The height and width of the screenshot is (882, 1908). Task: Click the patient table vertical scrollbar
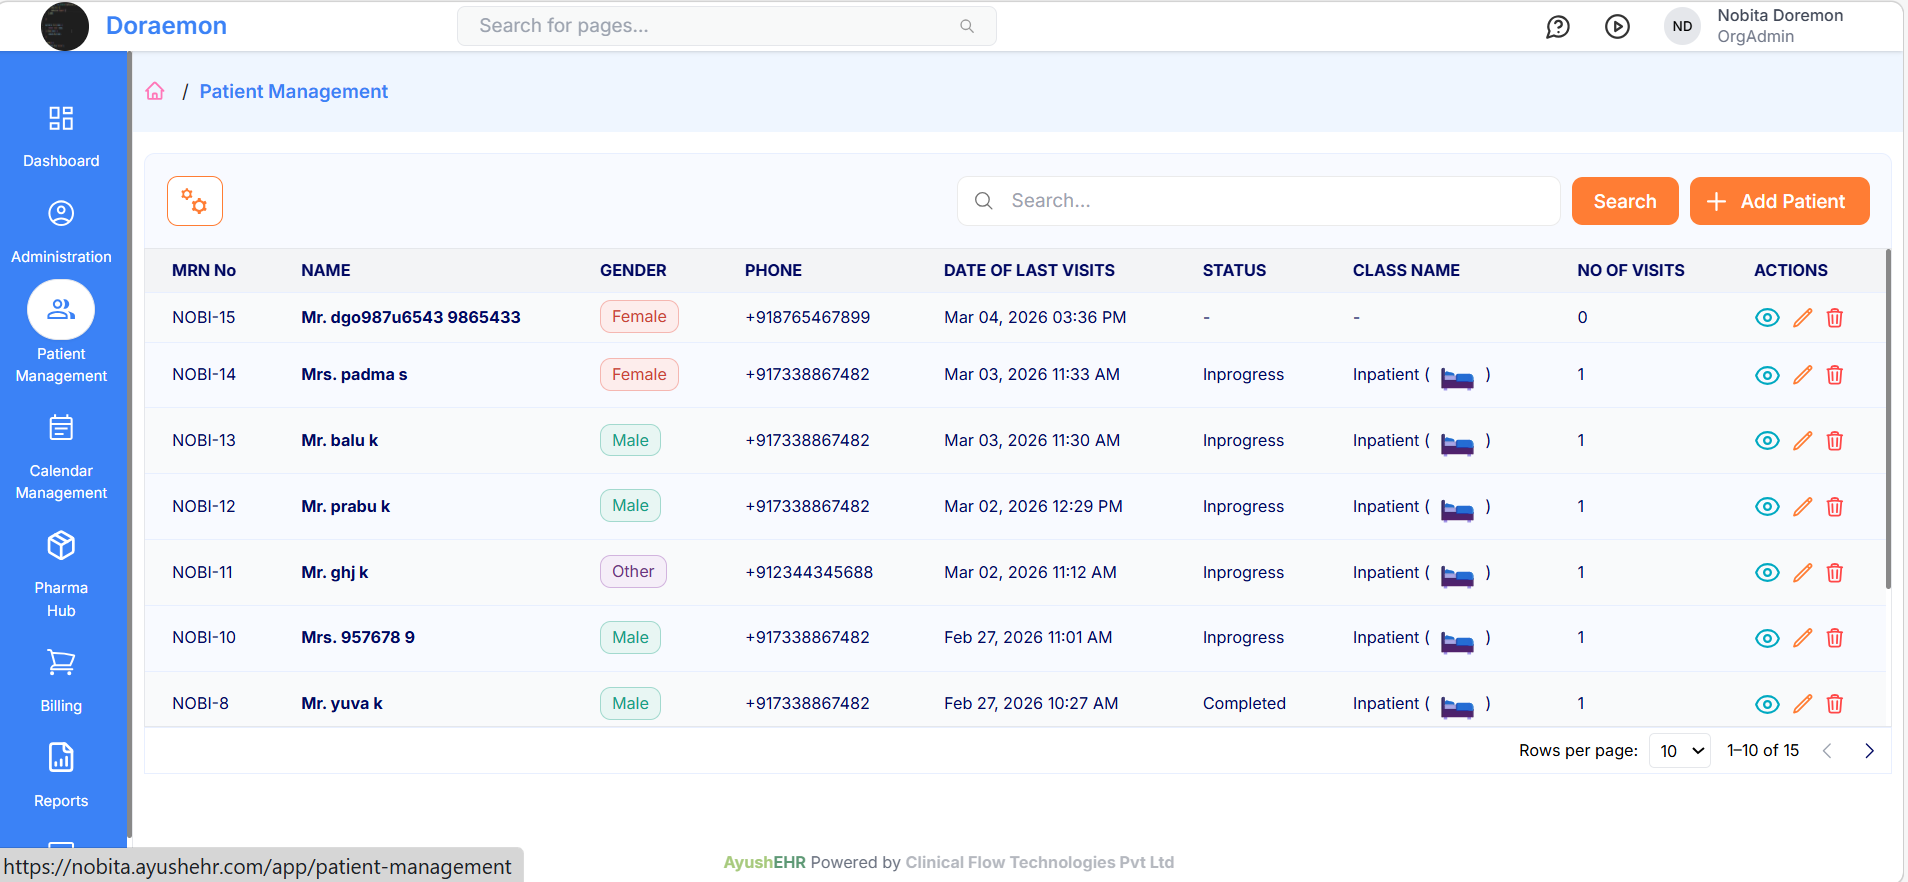[x=1887, y=420]
